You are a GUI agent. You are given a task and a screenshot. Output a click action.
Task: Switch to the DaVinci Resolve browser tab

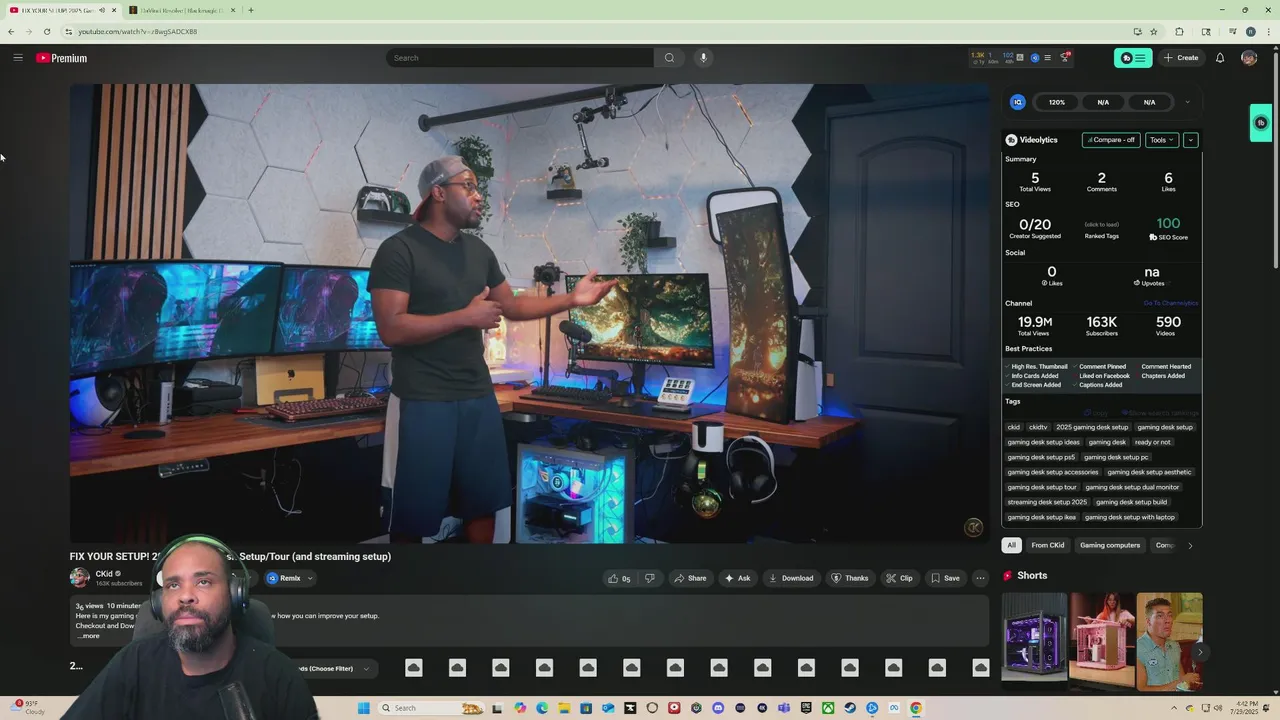(x=180, y=10)
